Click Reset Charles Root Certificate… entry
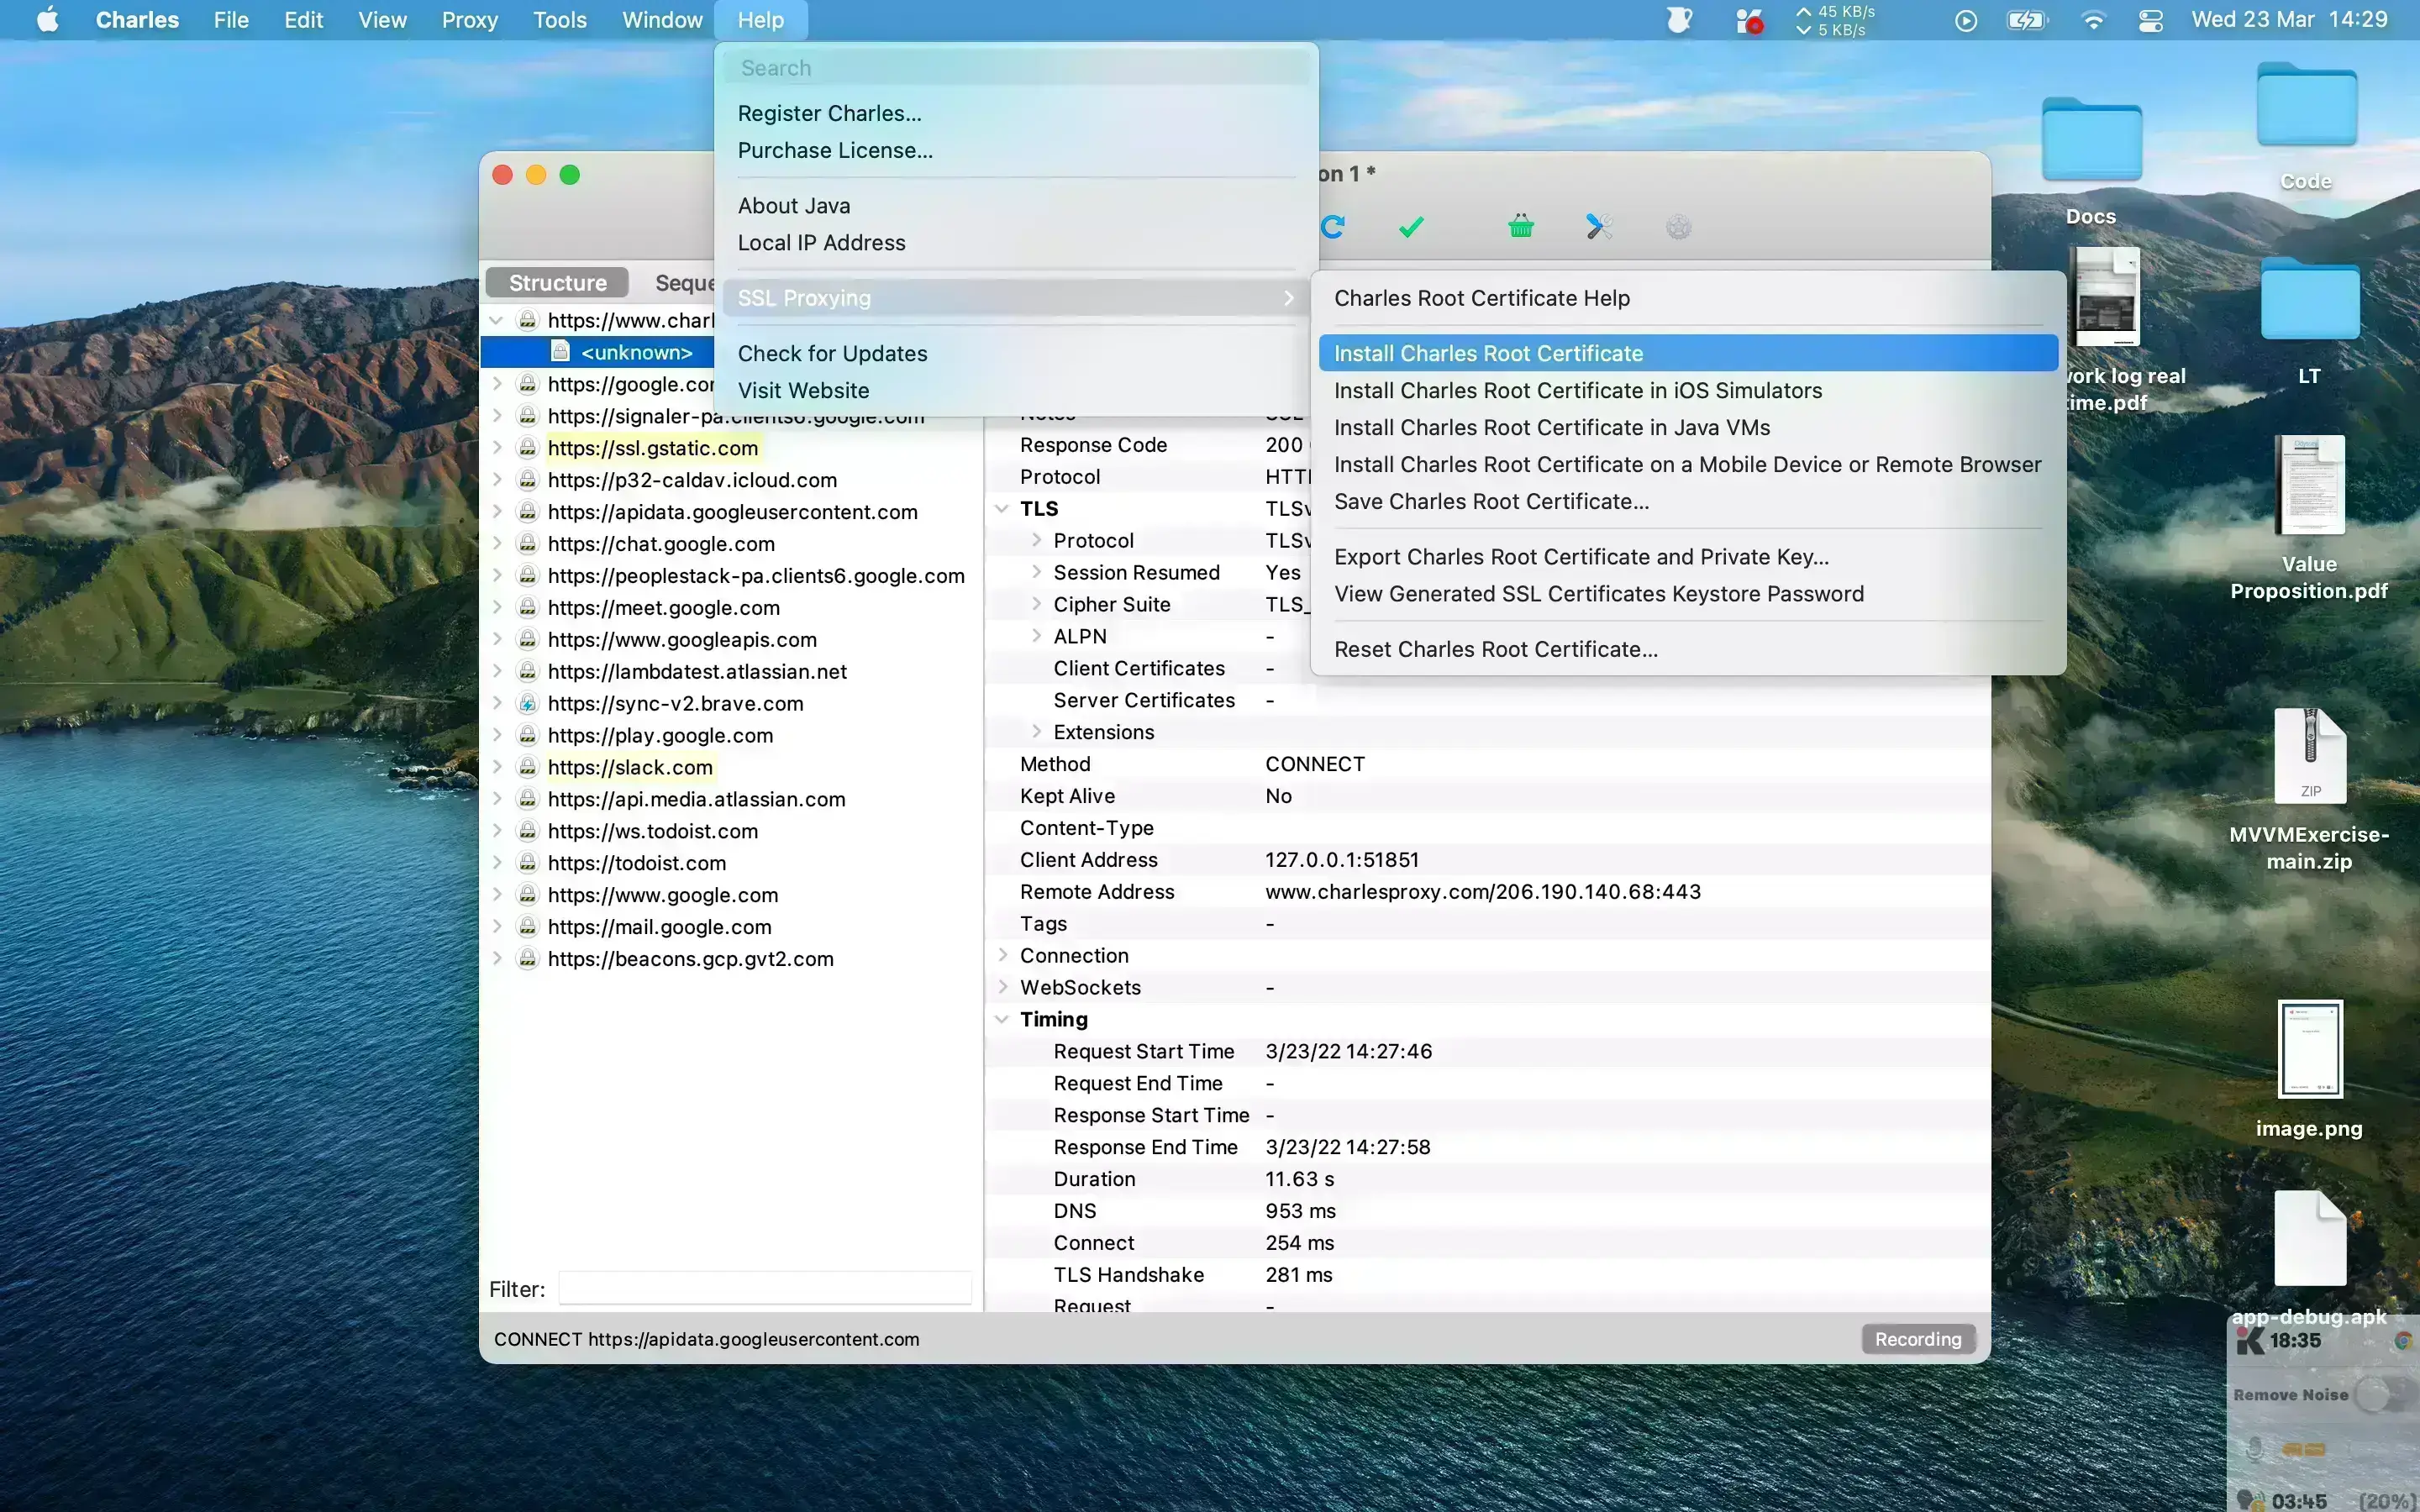Viewport: 2420px width, 1512px height. click(x=1495, y=650)
